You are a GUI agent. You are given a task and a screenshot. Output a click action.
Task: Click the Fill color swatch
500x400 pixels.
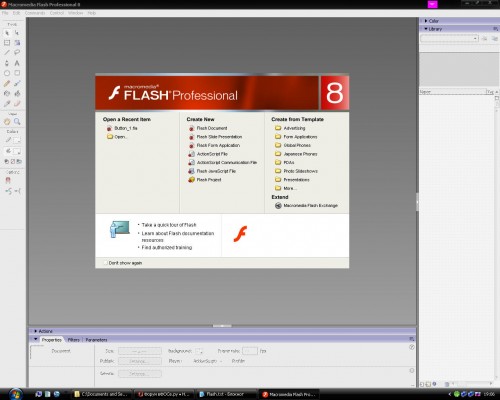pos(17,151)
